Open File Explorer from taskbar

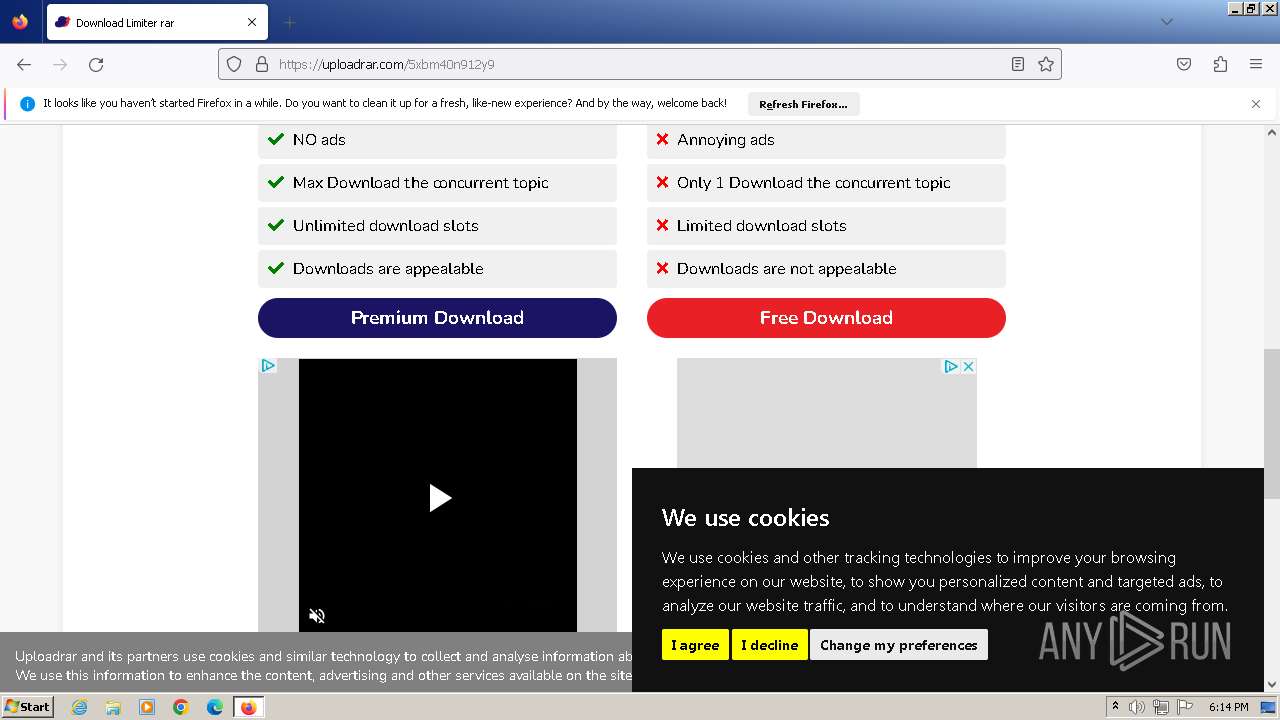pos(113,707)
